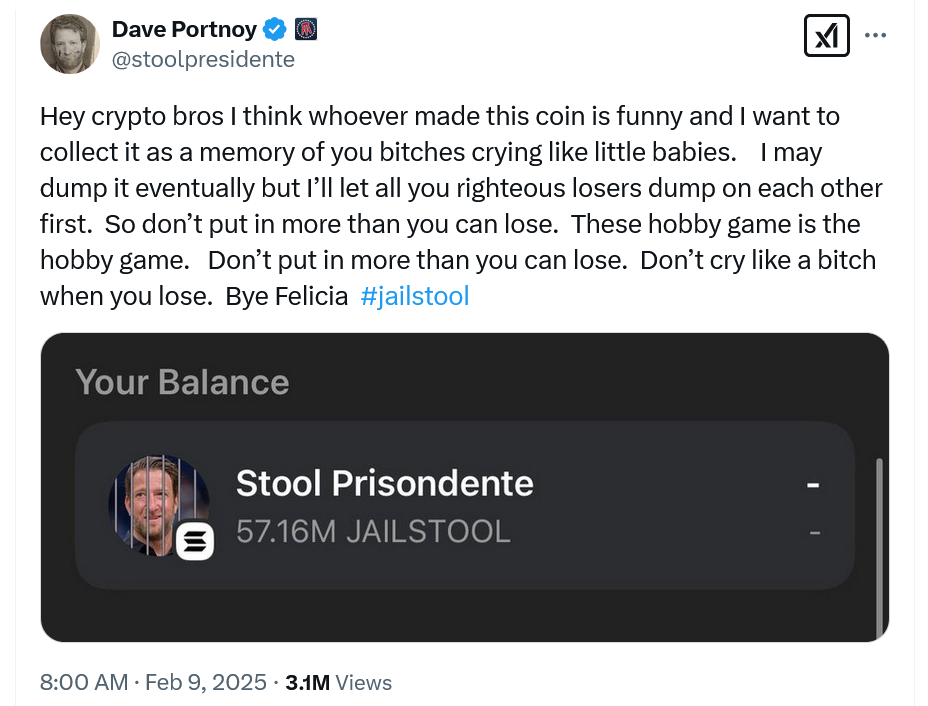The image size is (928, 706).
Task: Click Dave Portnoy's profile avatar
Action: 69,45
